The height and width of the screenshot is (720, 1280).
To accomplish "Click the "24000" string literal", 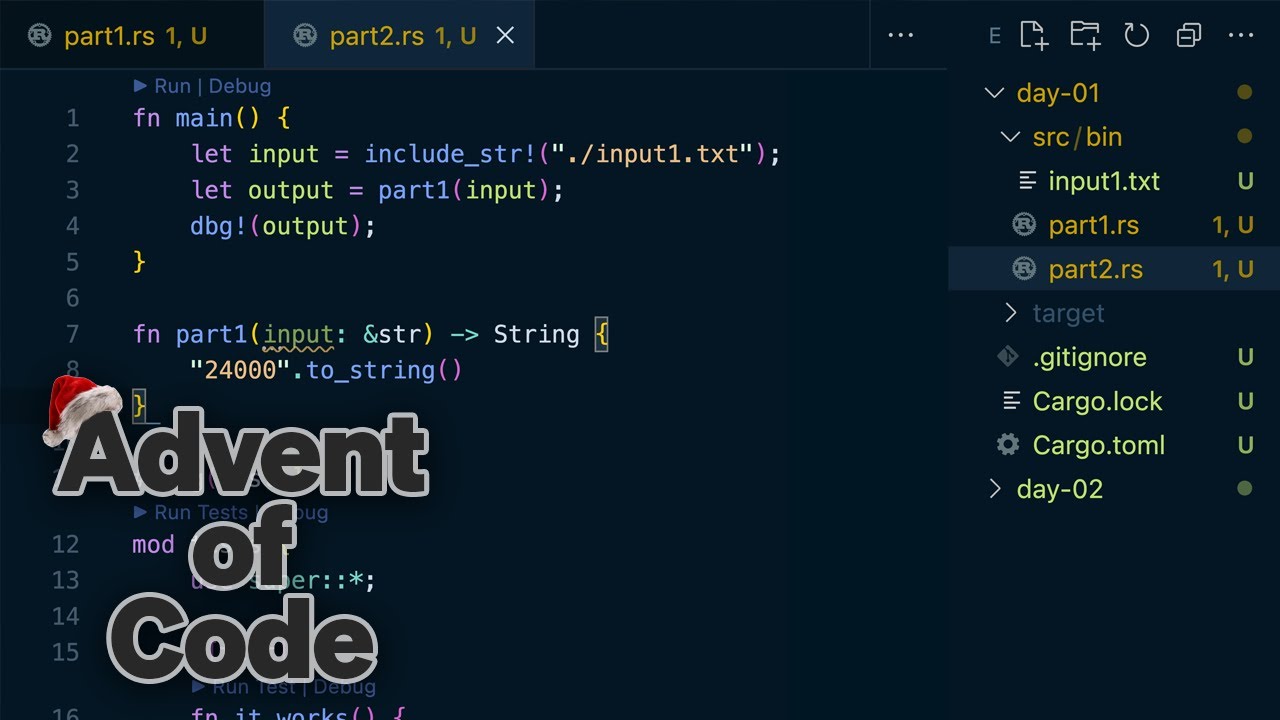I will pyautogui.click(x=240, y=370).
